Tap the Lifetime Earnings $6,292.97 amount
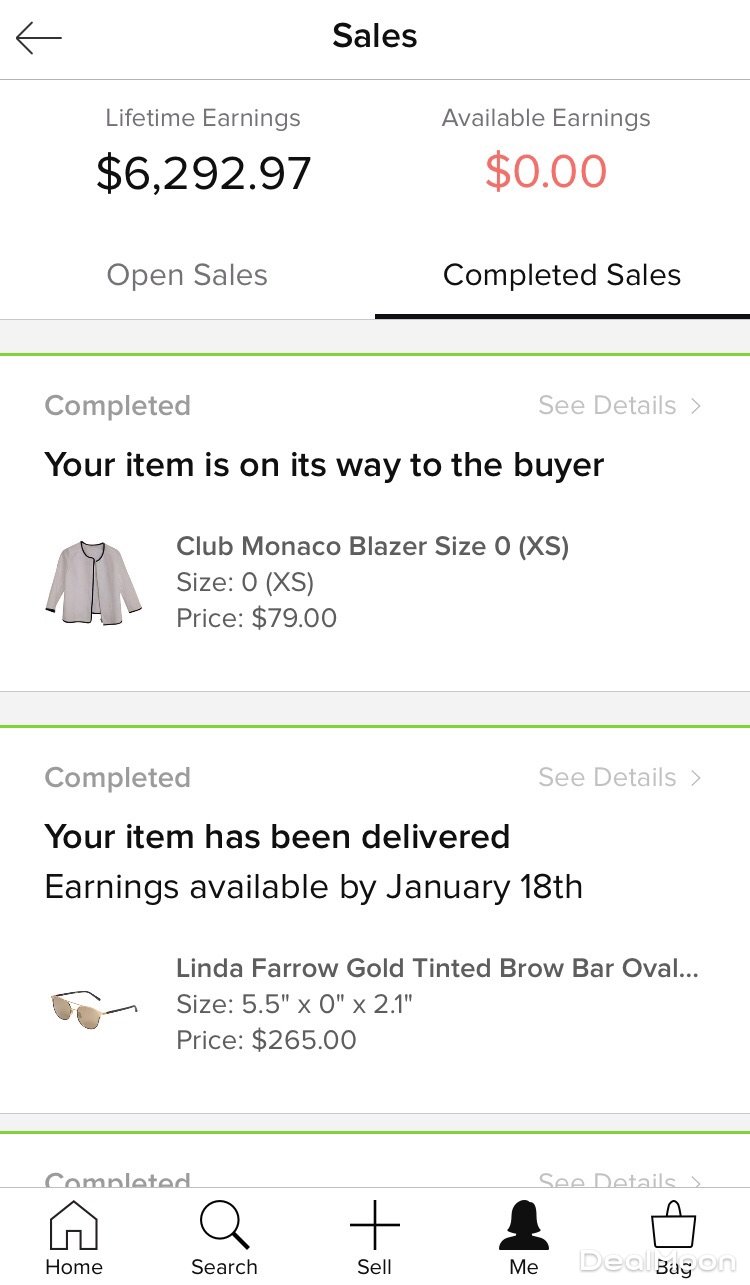The height and width of the screenshot is (1285, 750). (204, 173)
